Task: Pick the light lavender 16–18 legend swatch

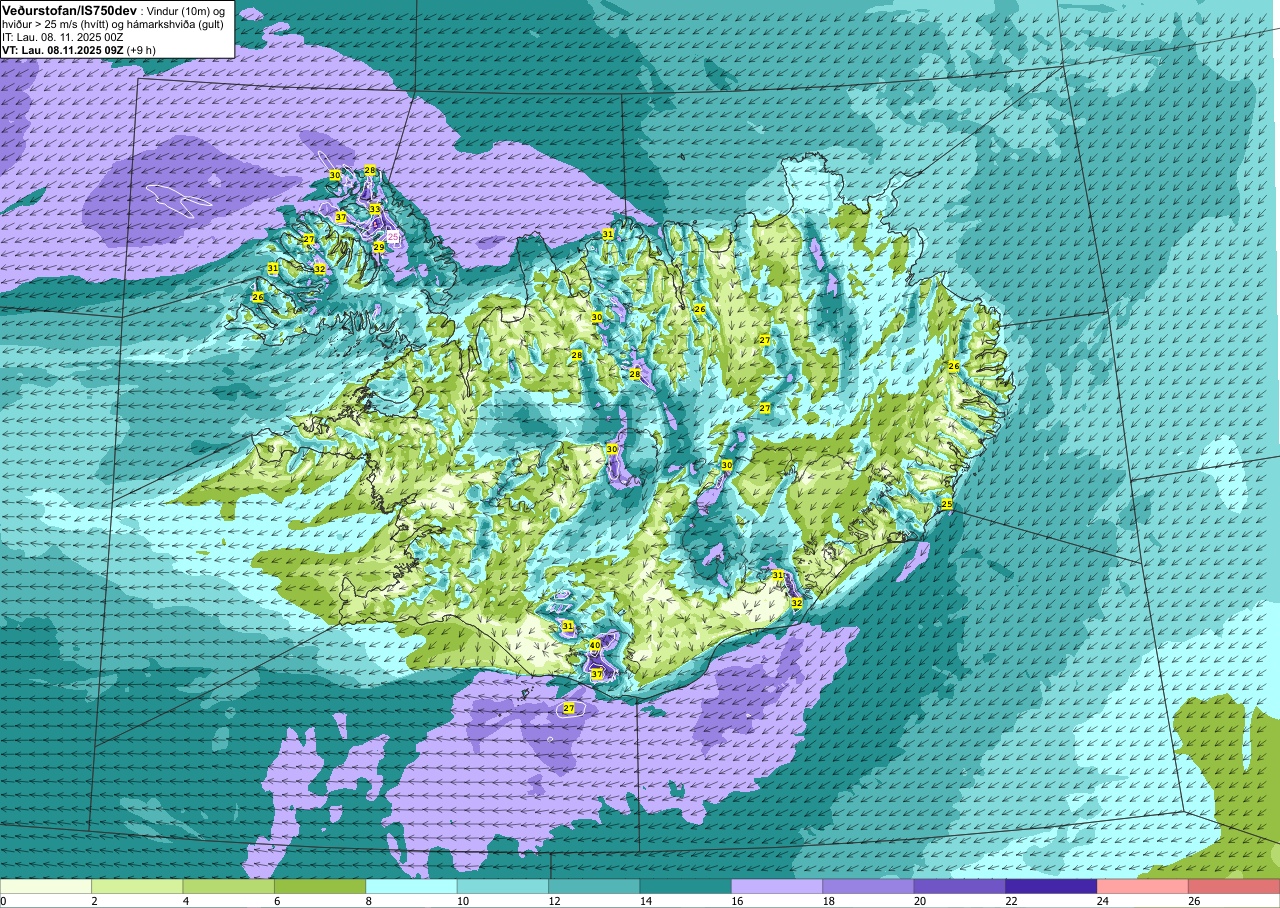Action: click(777, 886)
